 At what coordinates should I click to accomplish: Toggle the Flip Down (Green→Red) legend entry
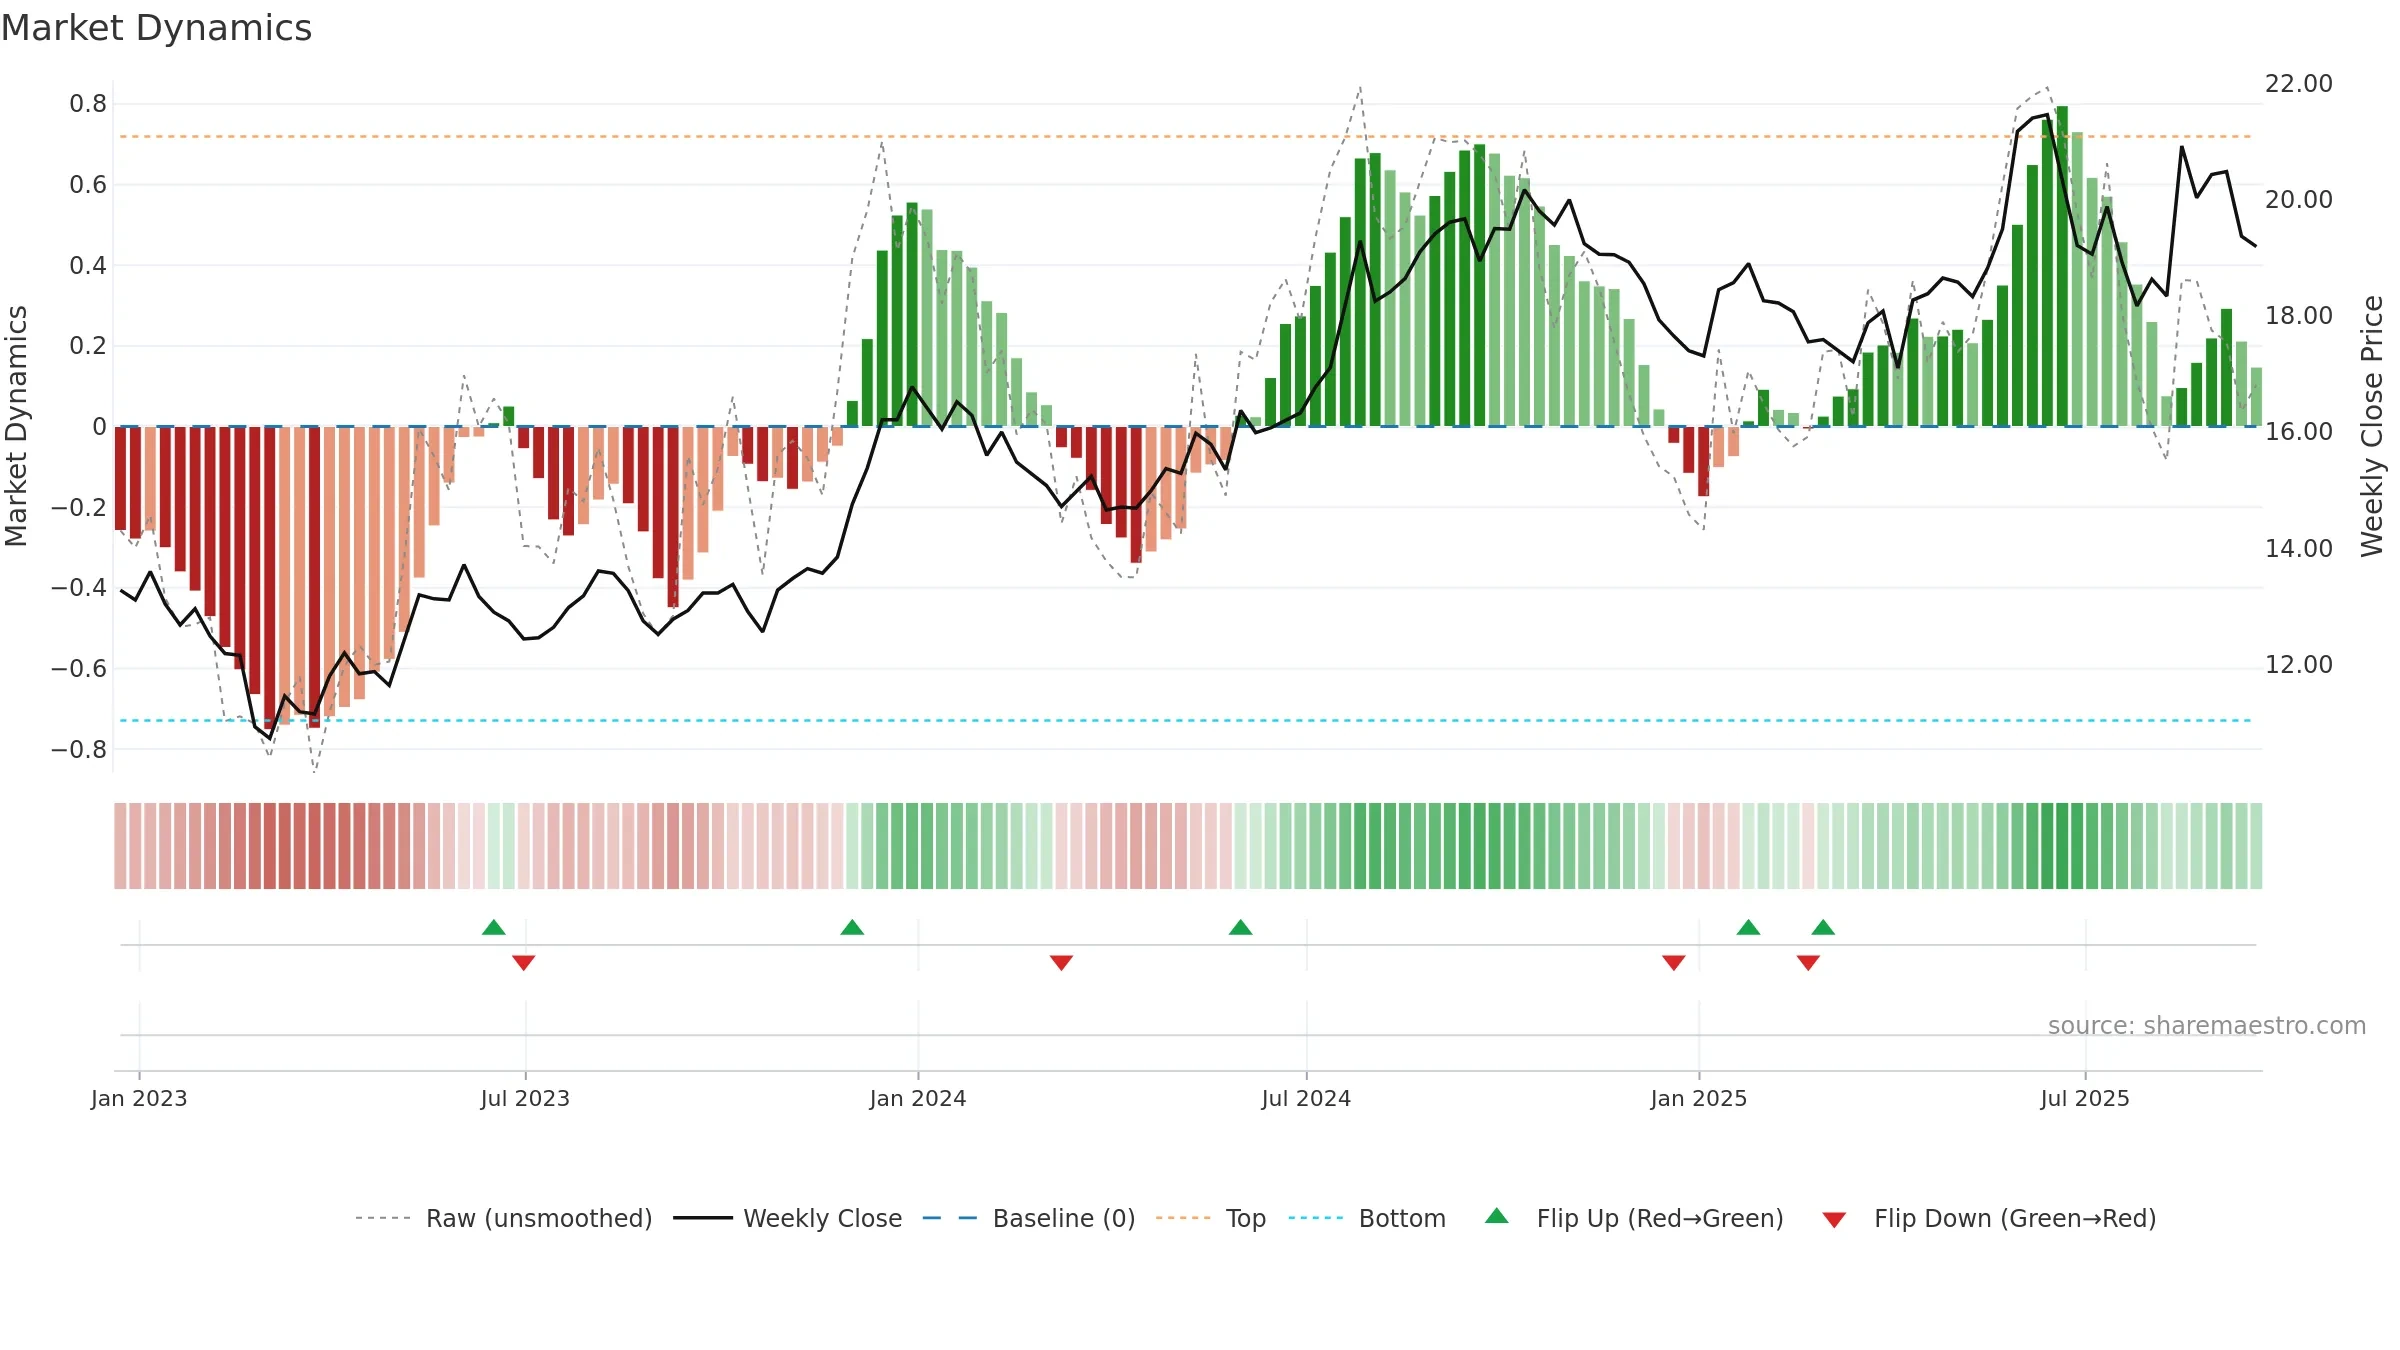(1989, 1218)
